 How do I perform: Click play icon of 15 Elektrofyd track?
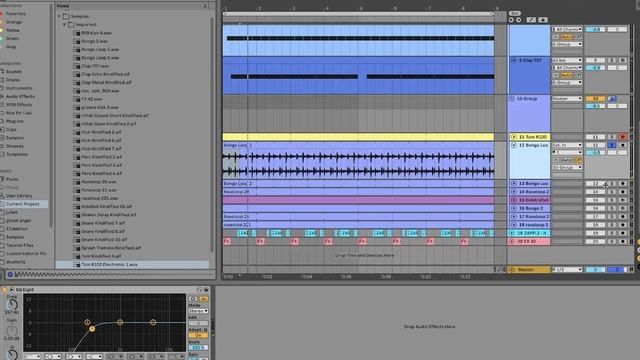pos(514,200)
